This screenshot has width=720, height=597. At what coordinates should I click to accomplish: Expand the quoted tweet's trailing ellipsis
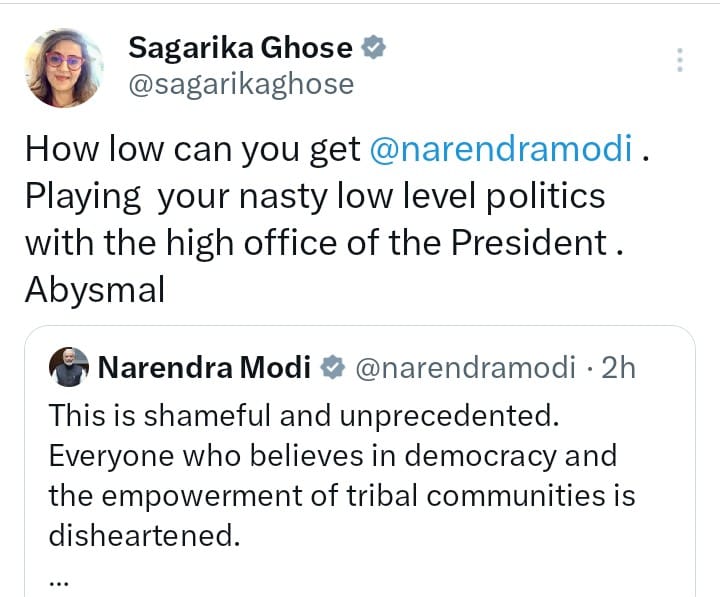click(x=60, y=579)
